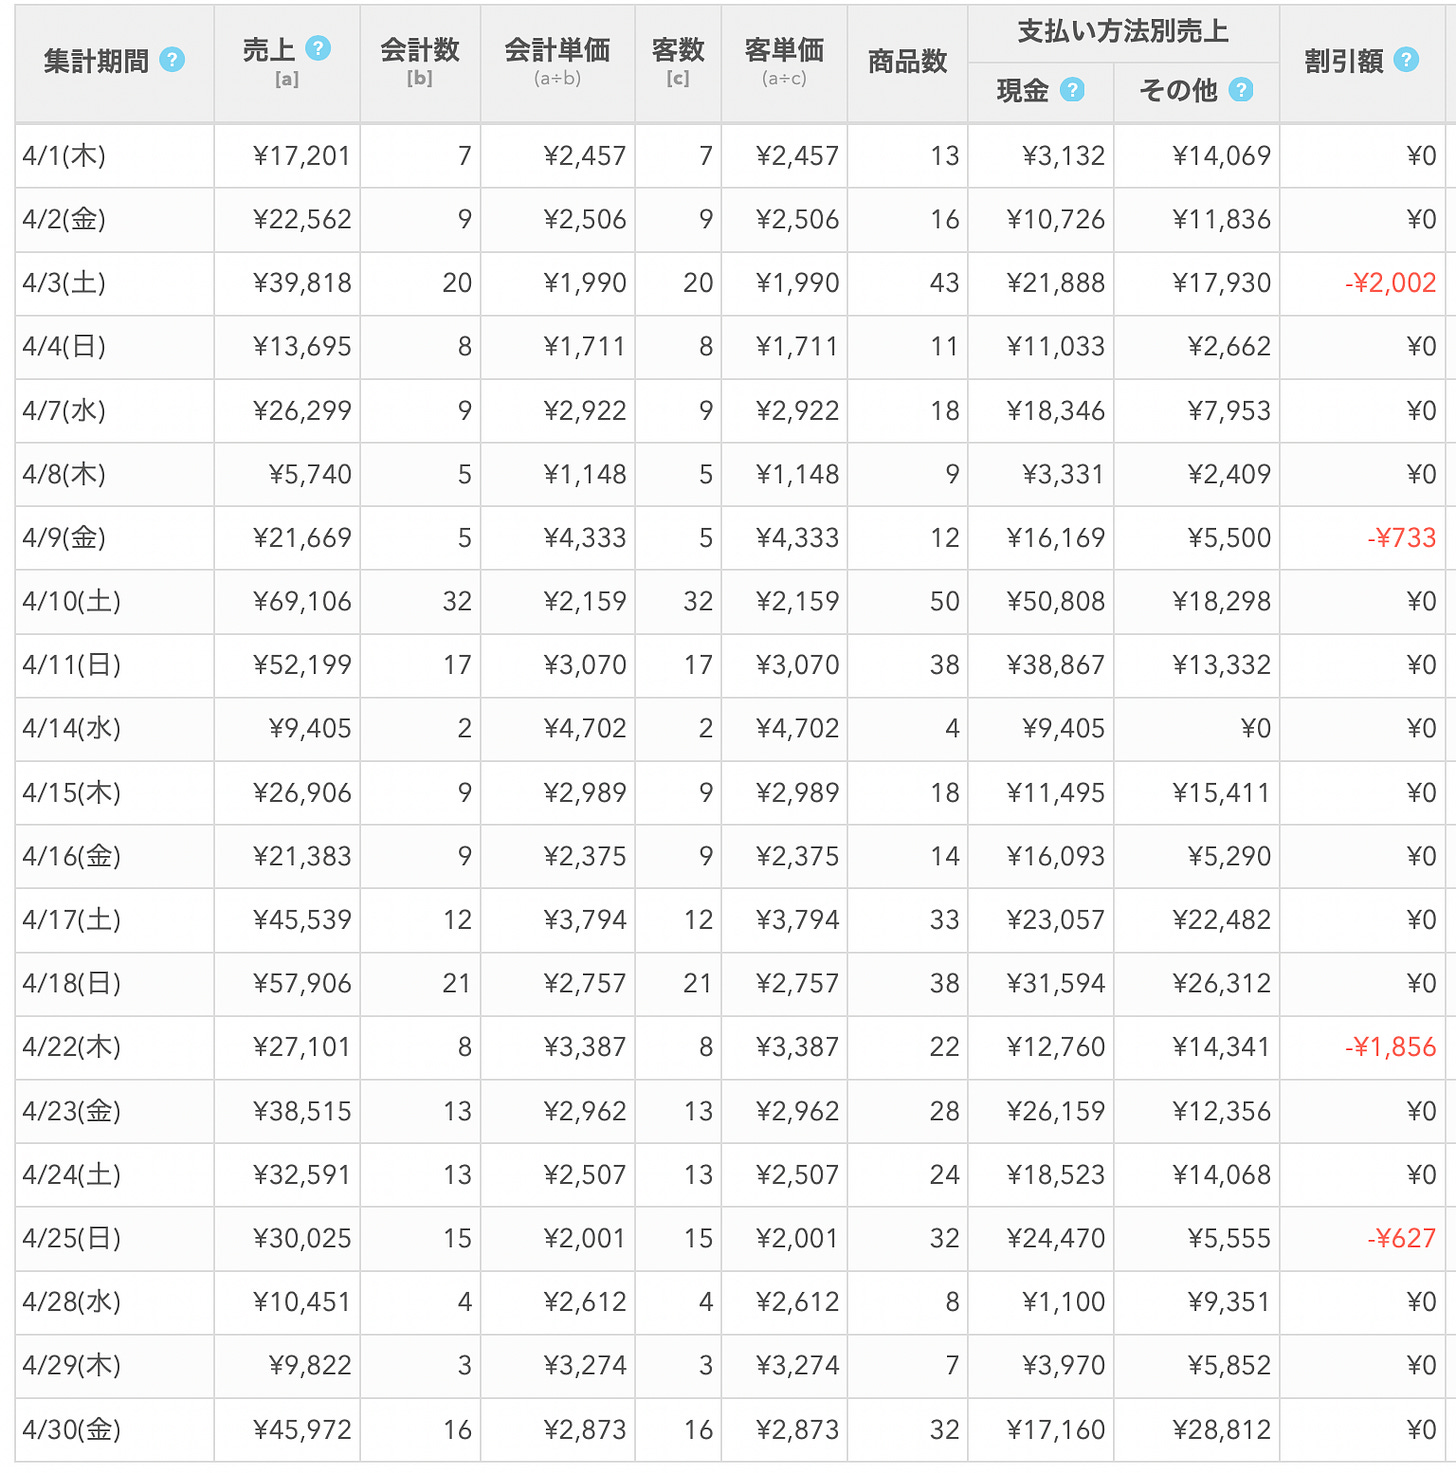Select sales value ¥57,906
The height and width of the screenshot is (1473, 1456).
(302, 983)
